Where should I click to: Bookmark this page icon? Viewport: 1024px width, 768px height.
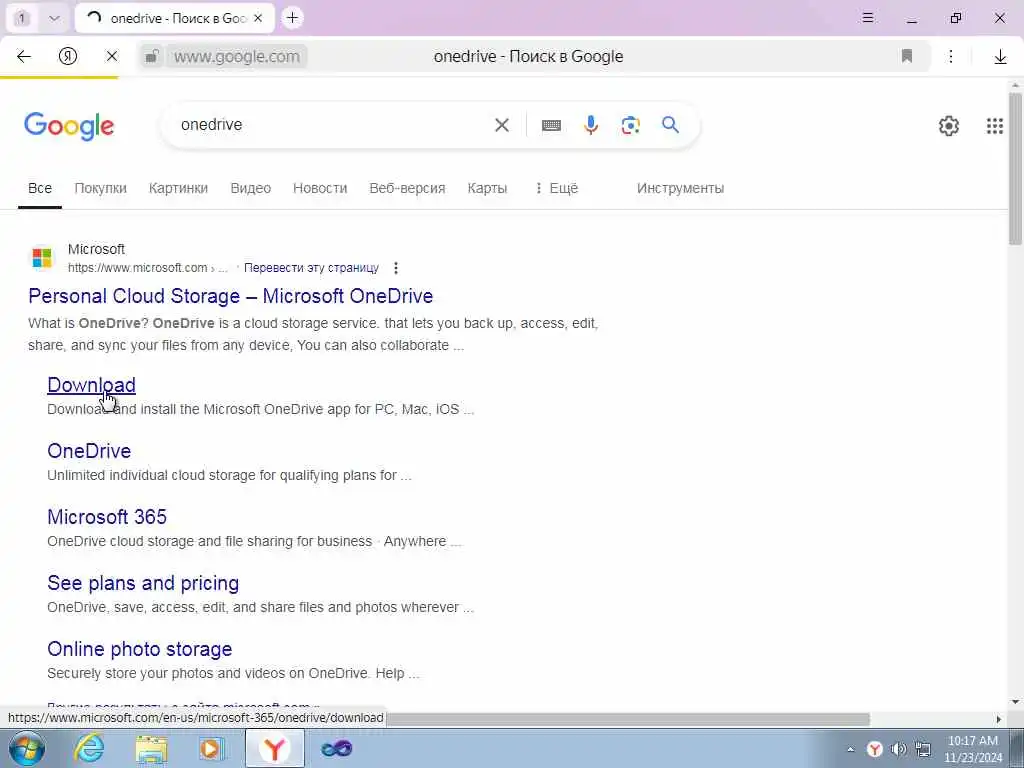coord(906,57)
